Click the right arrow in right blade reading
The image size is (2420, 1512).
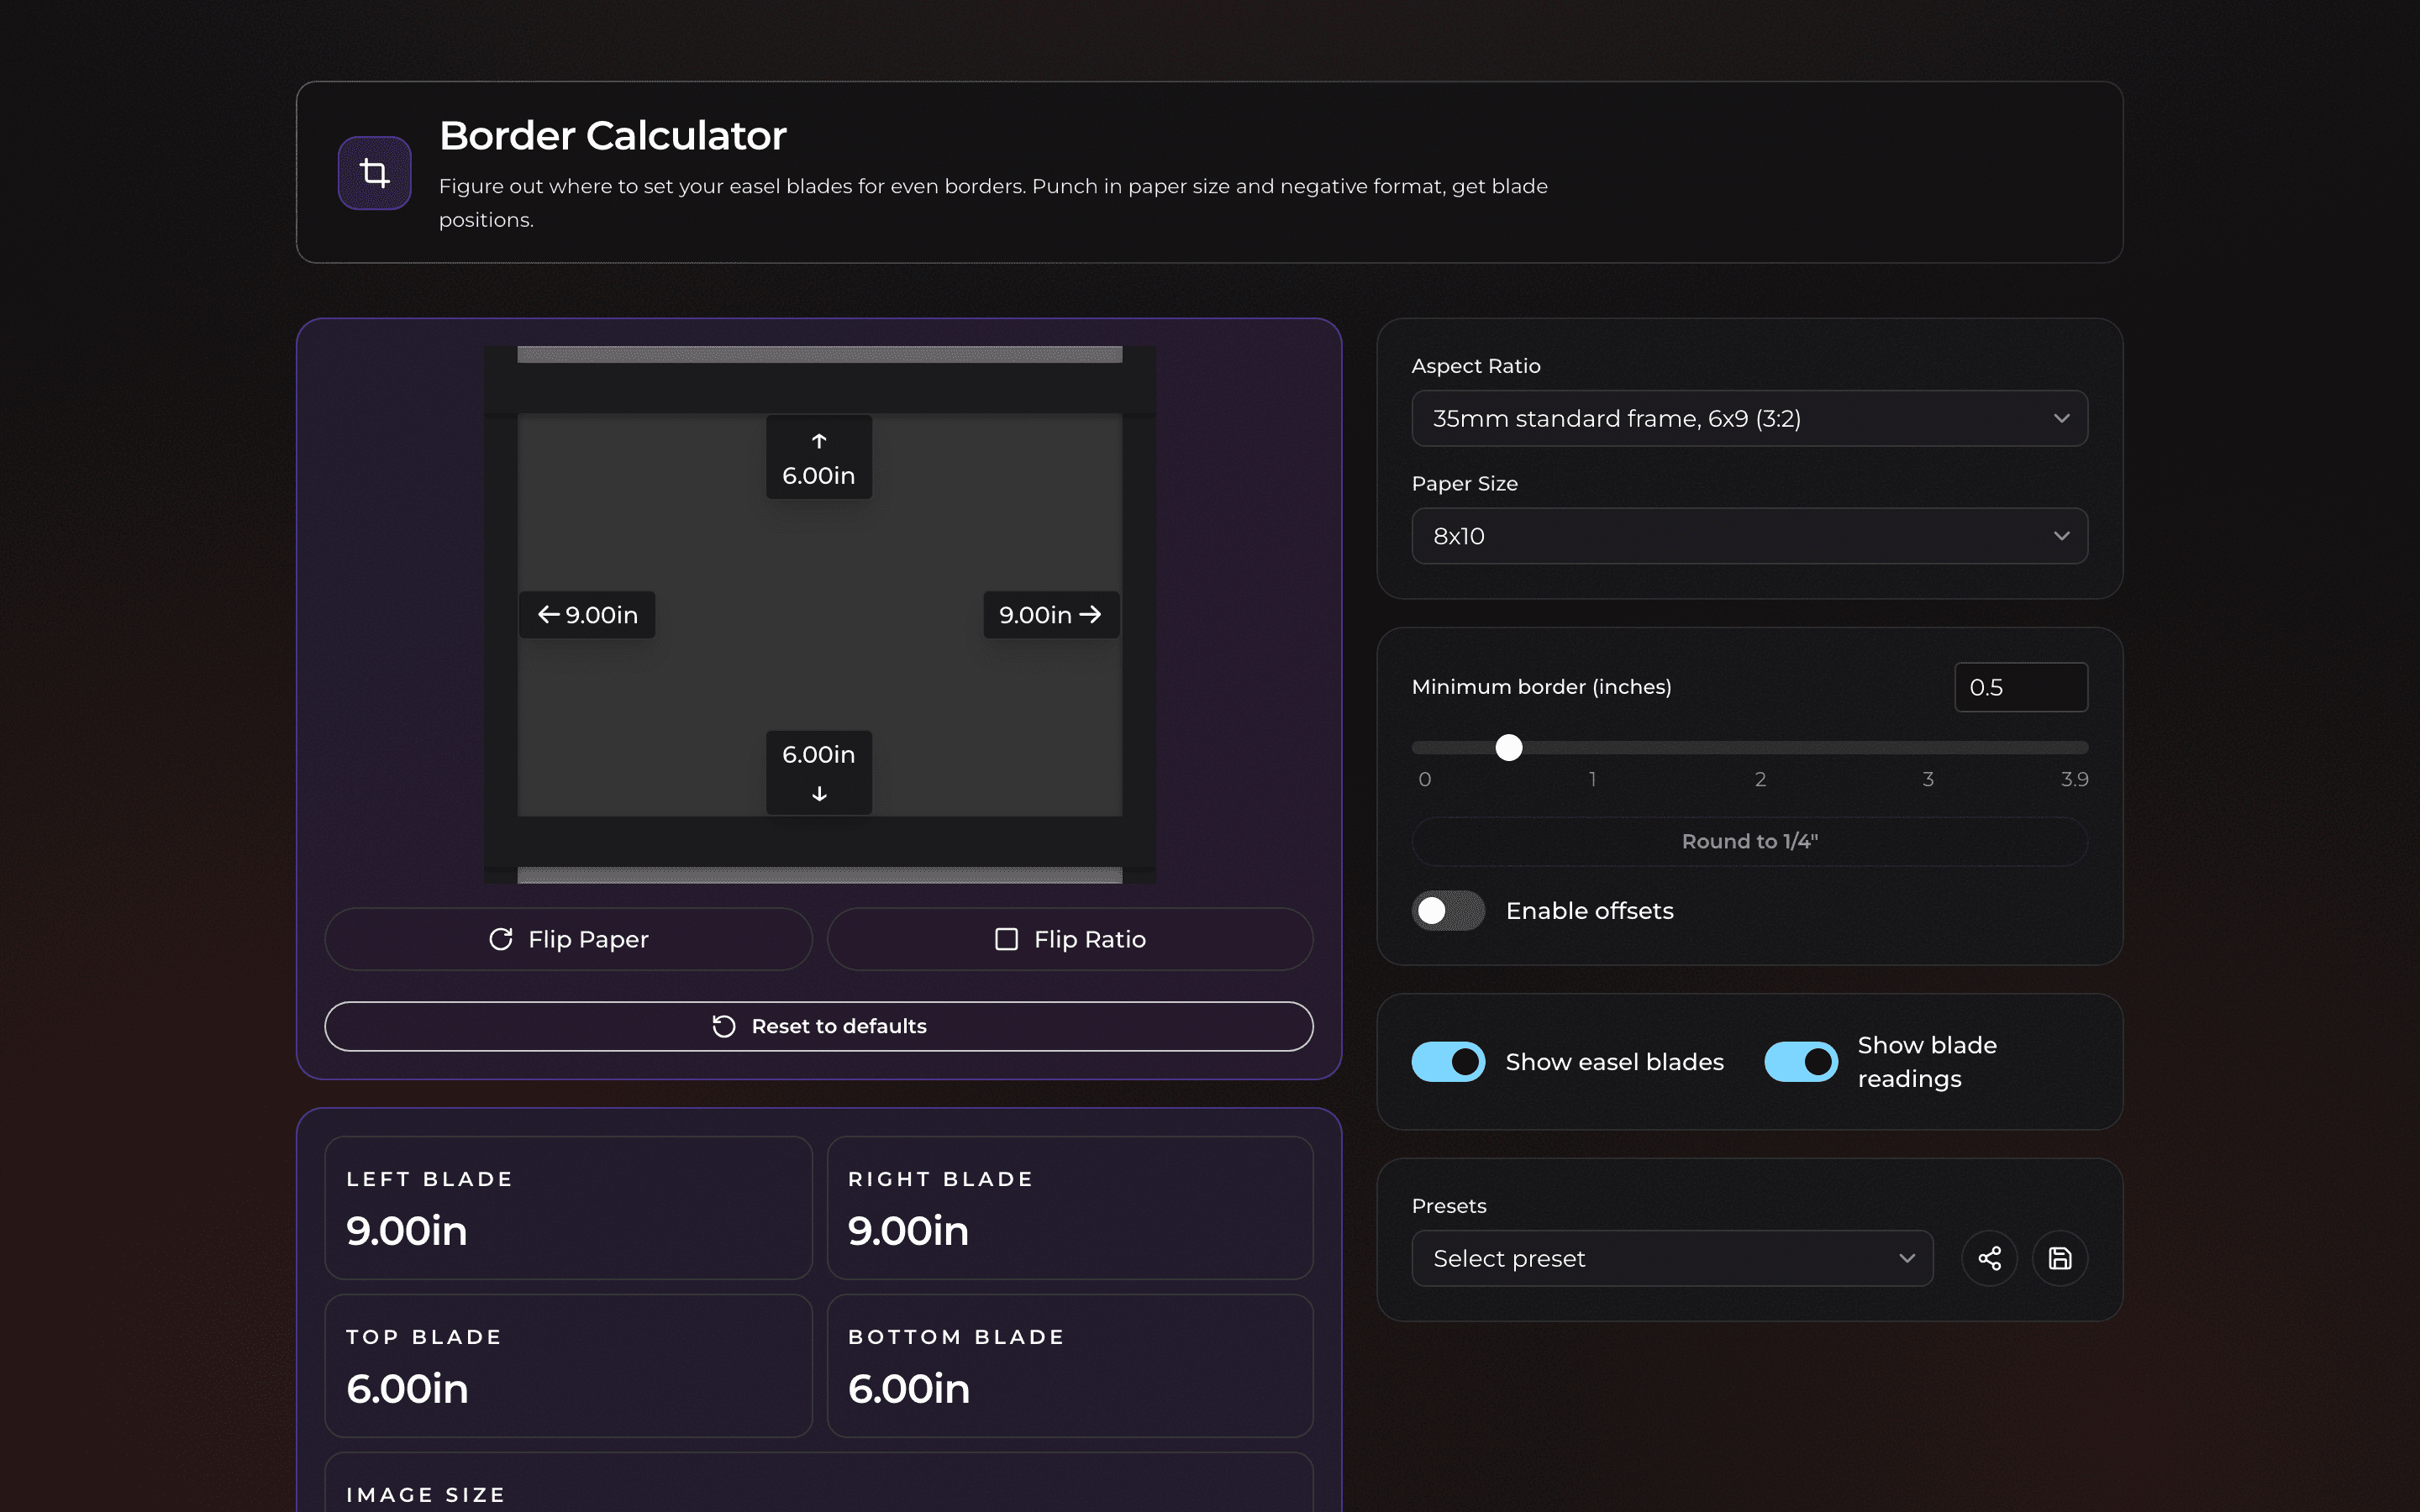click(1090, 614)
